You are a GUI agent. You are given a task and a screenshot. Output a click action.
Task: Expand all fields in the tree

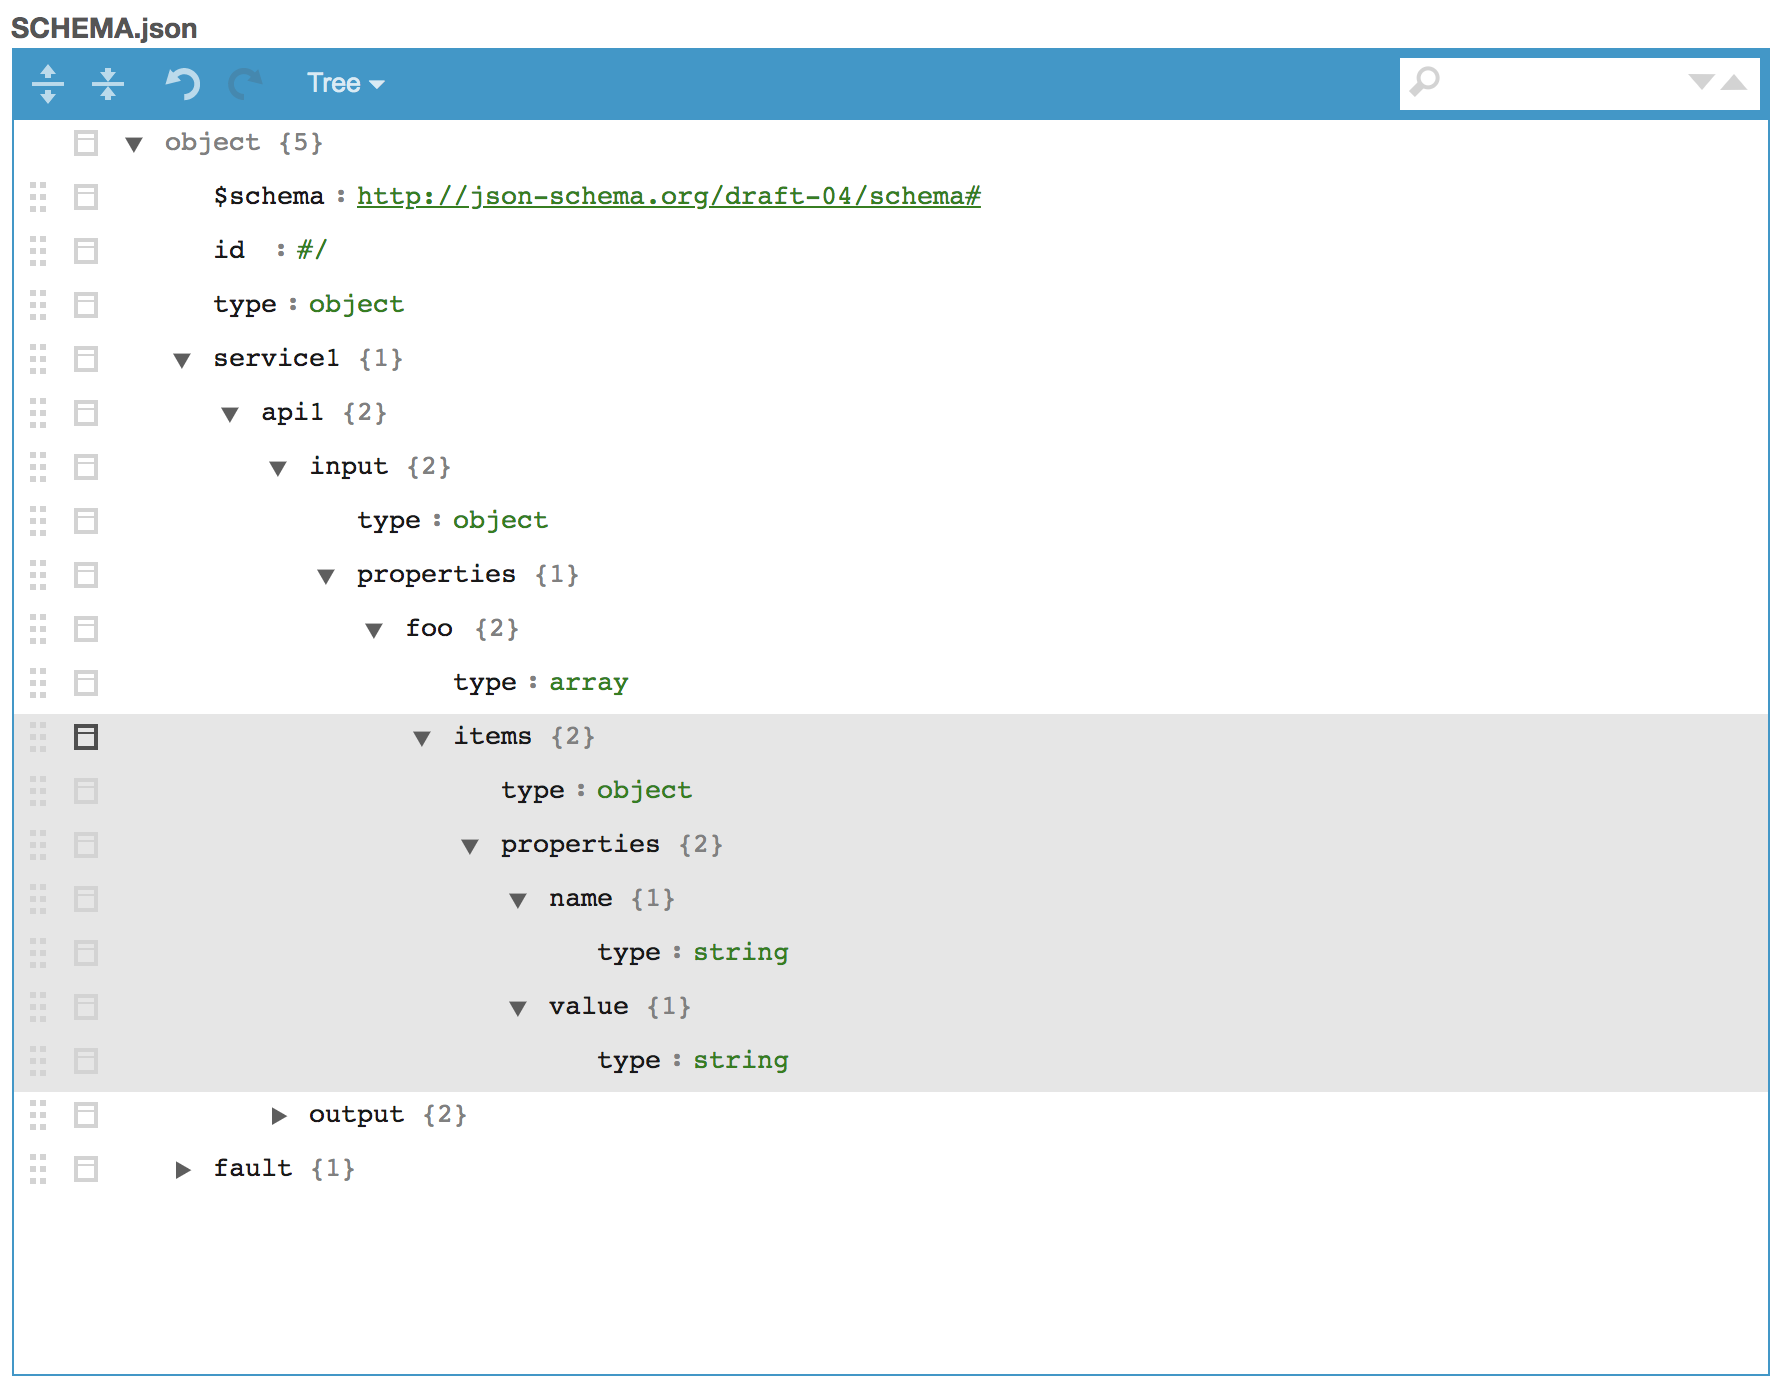[48, 83]
